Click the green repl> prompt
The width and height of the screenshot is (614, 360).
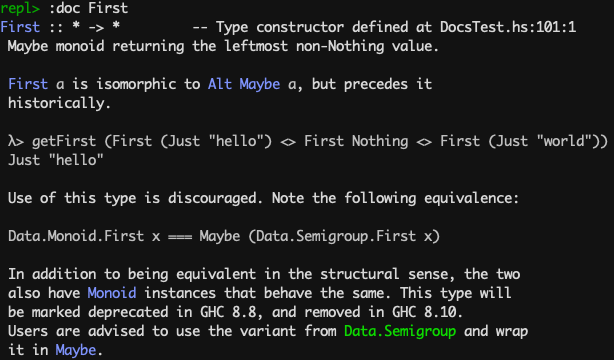[20, 8]
